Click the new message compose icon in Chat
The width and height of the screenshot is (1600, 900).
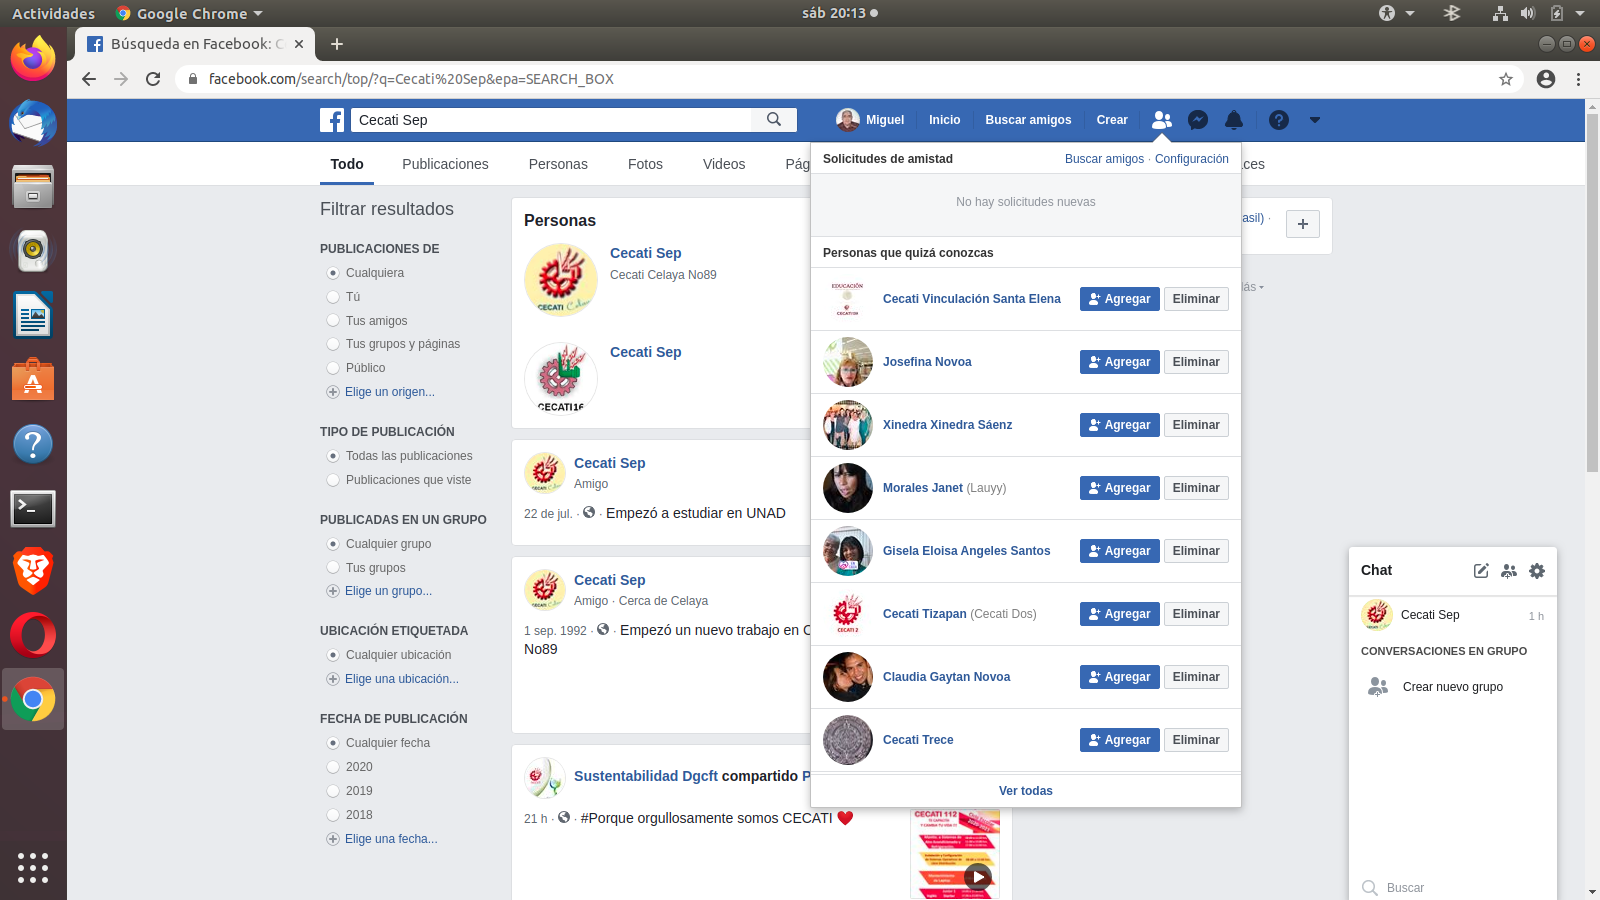coord(1481,571)
